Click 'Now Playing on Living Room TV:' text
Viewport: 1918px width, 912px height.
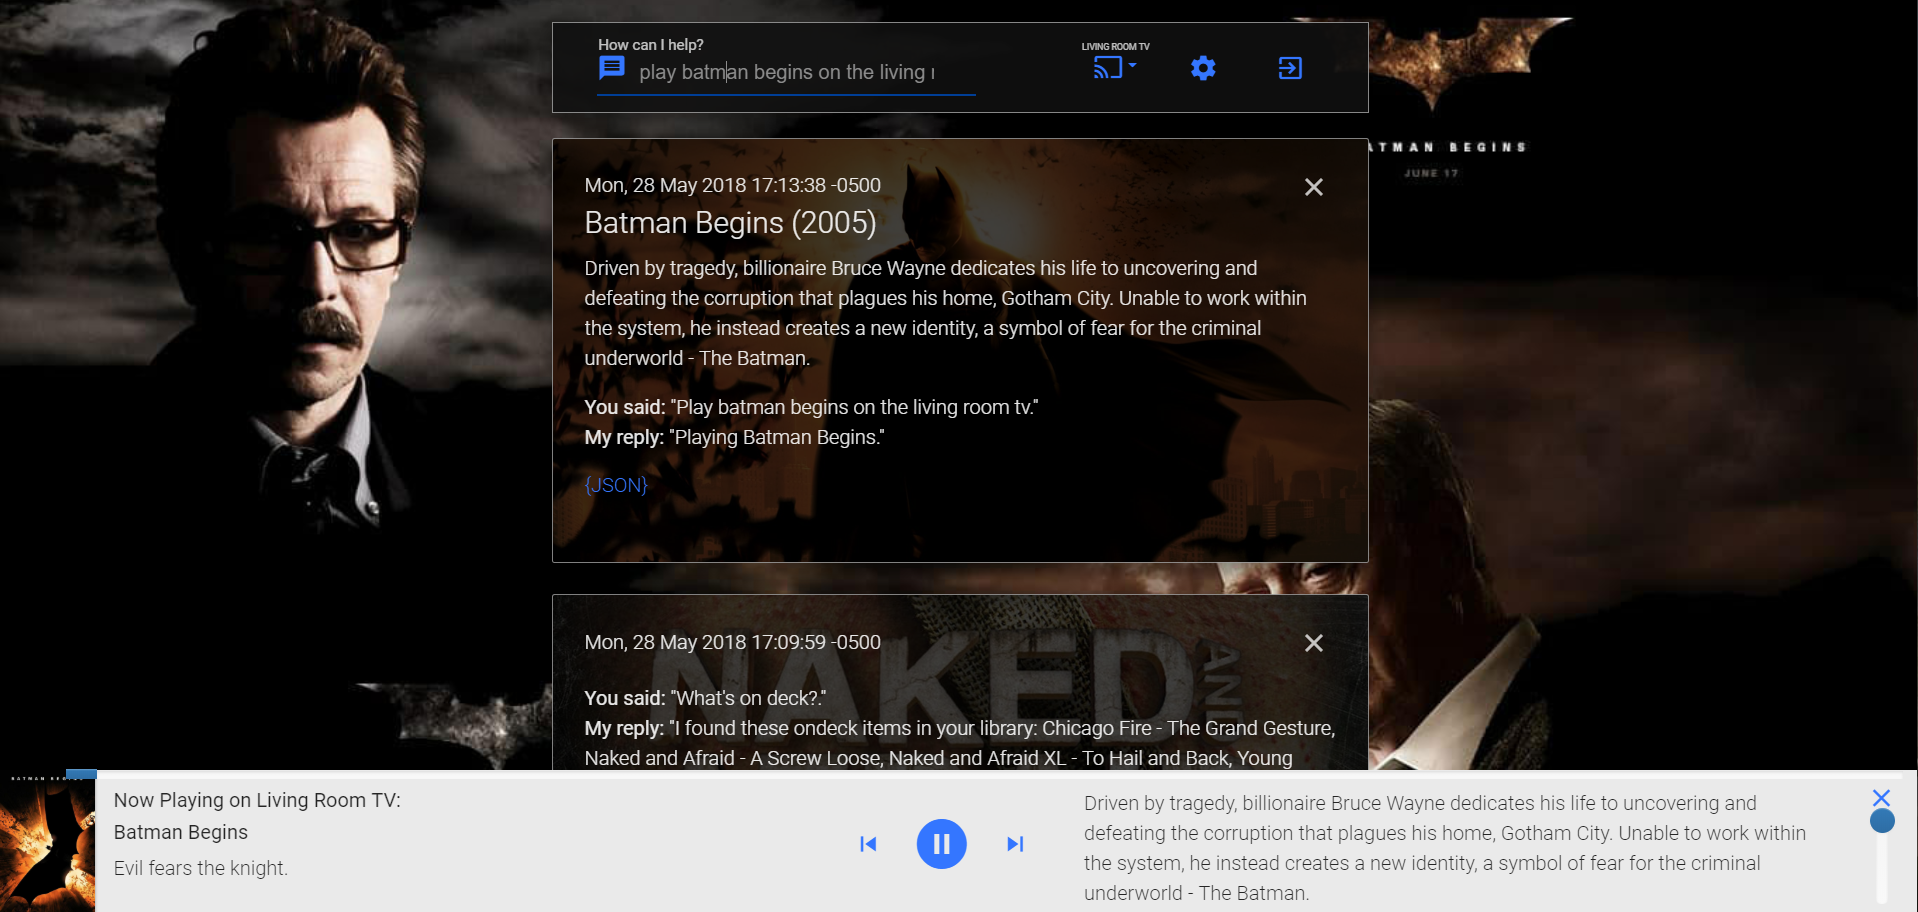tap(257, 800)
